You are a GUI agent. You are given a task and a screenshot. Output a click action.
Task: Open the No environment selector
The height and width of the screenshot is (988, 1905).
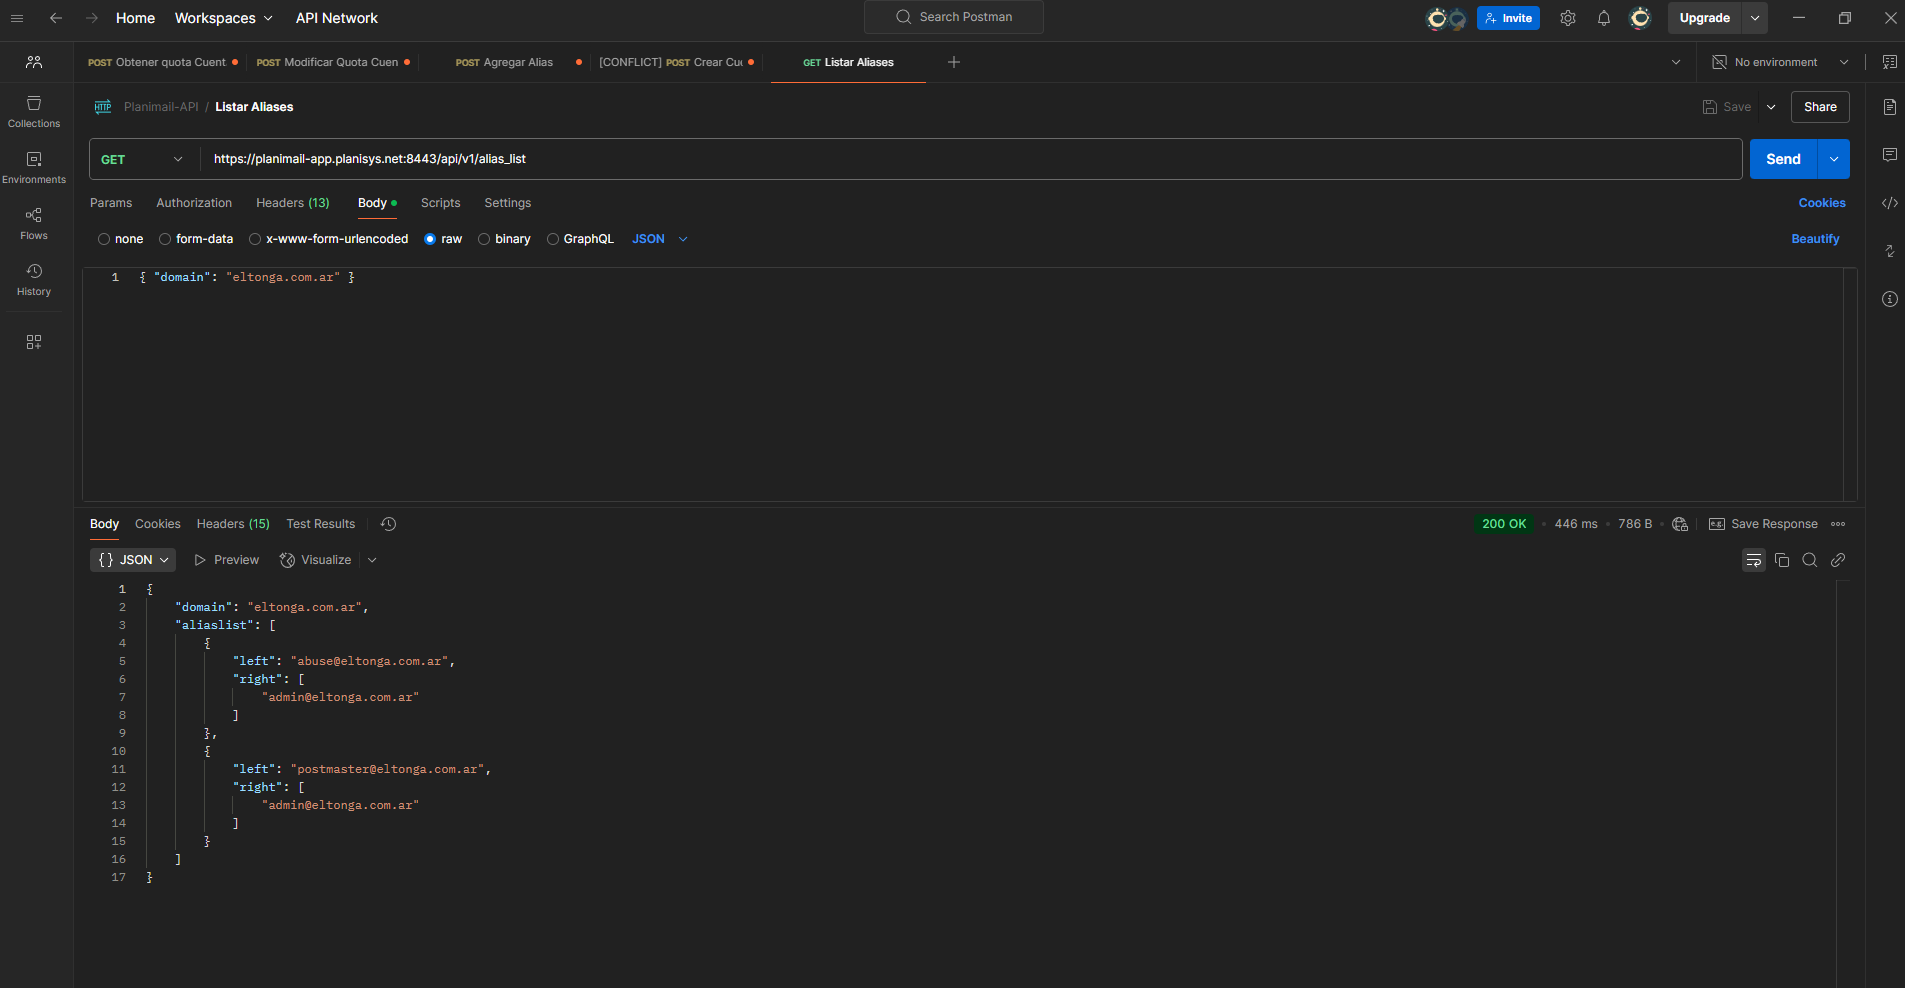(x=1780, y=62)
